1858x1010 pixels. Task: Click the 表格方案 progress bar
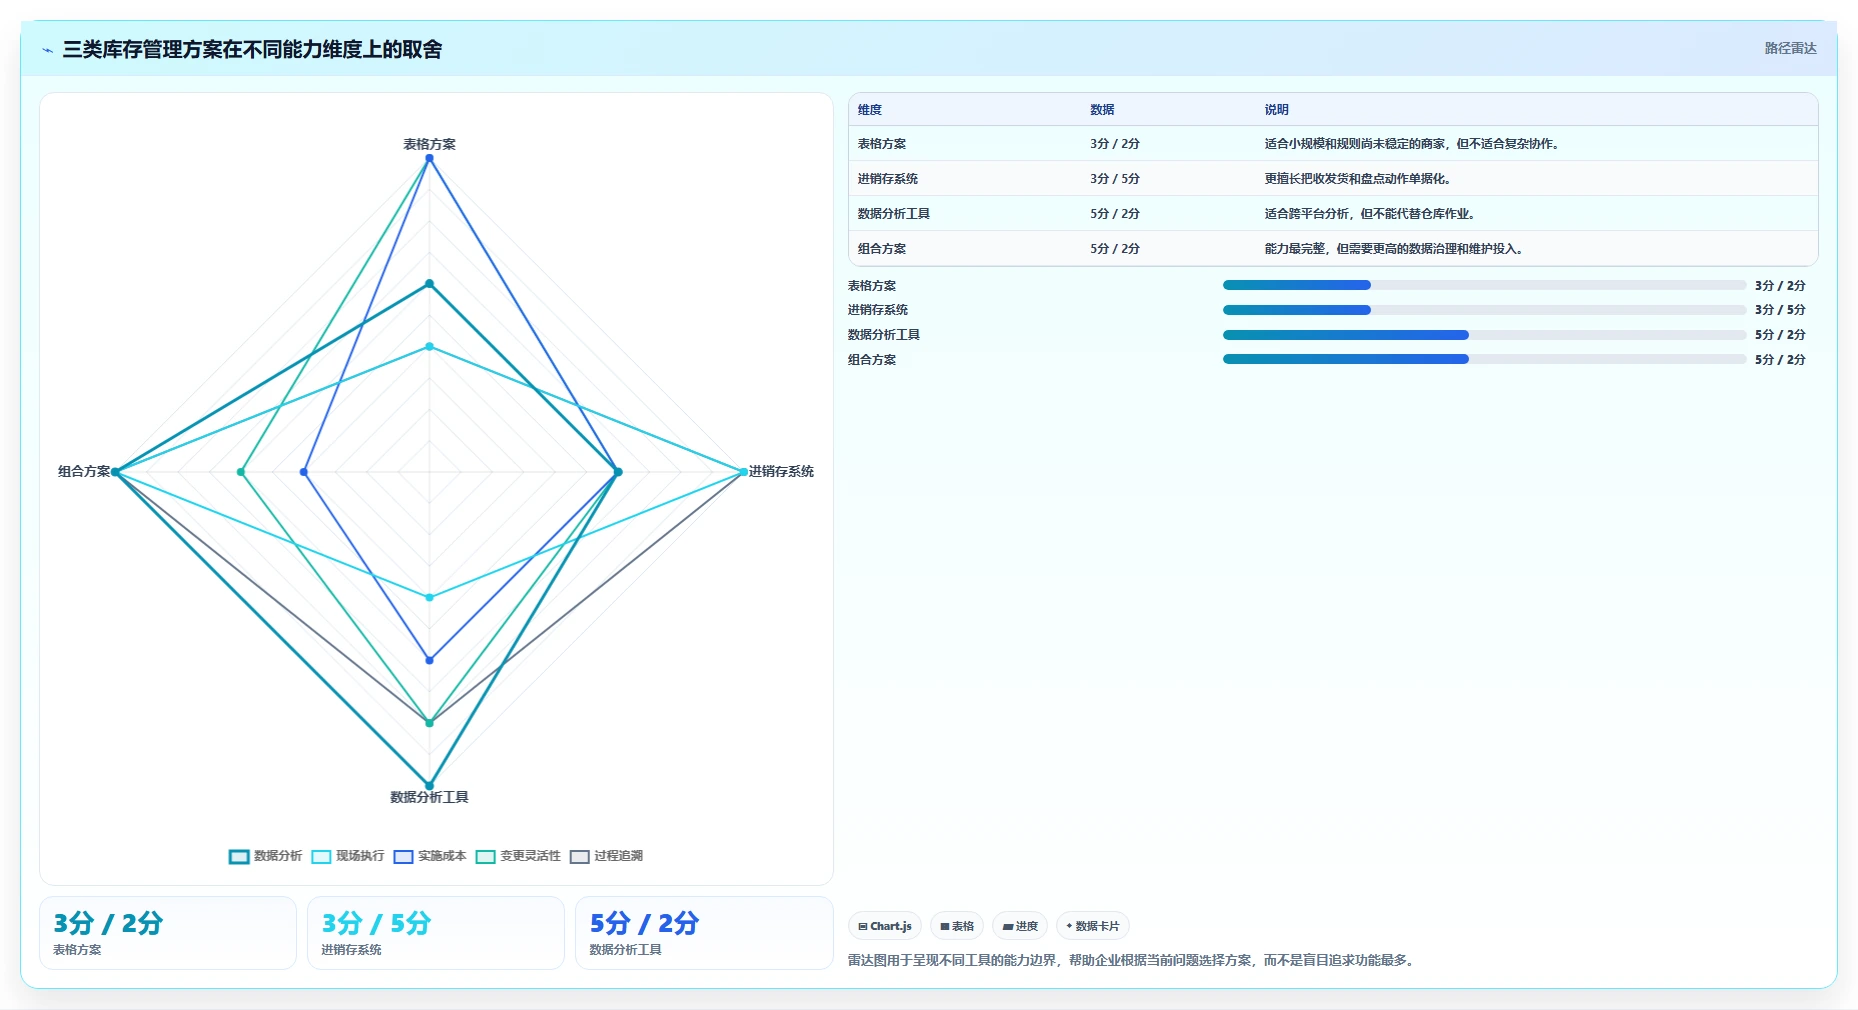(x=1484, y=285)
